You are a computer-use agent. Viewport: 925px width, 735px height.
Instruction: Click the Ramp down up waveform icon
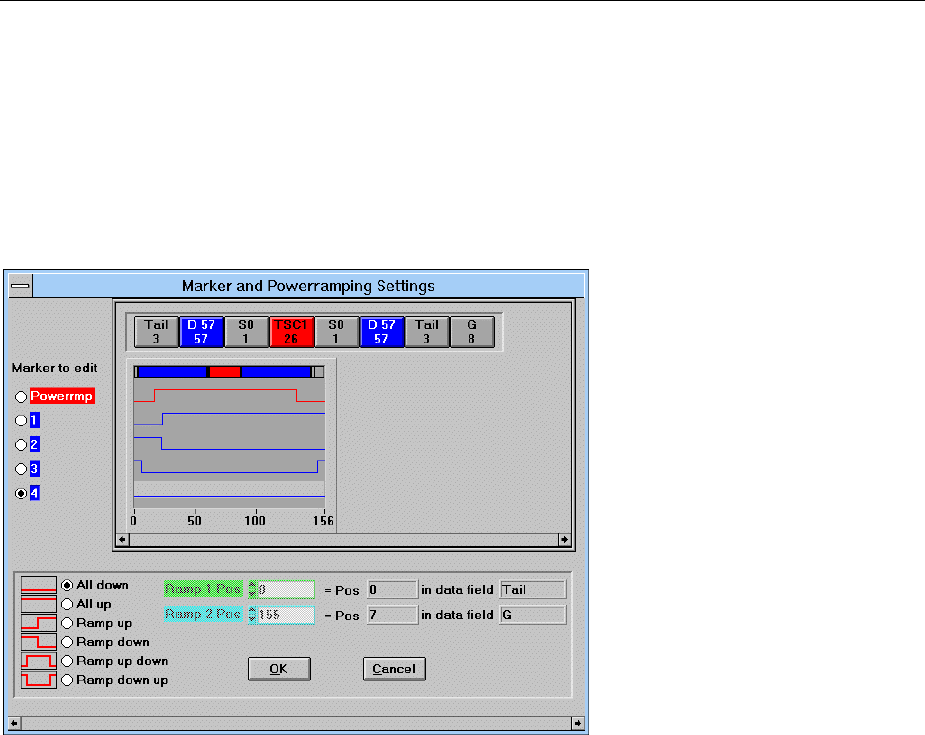point(39,680)
